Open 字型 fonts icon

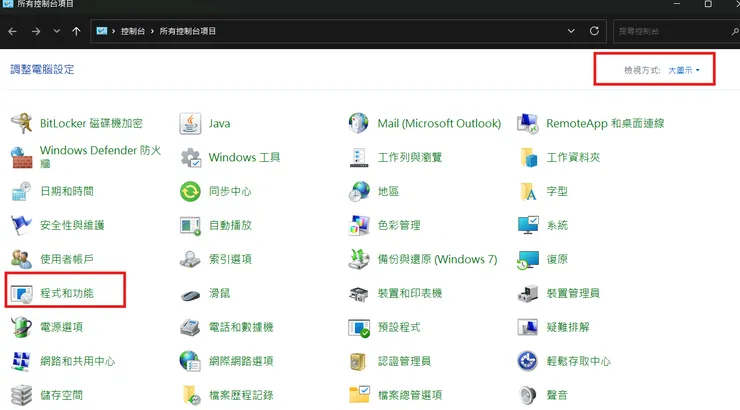[528, 192]
